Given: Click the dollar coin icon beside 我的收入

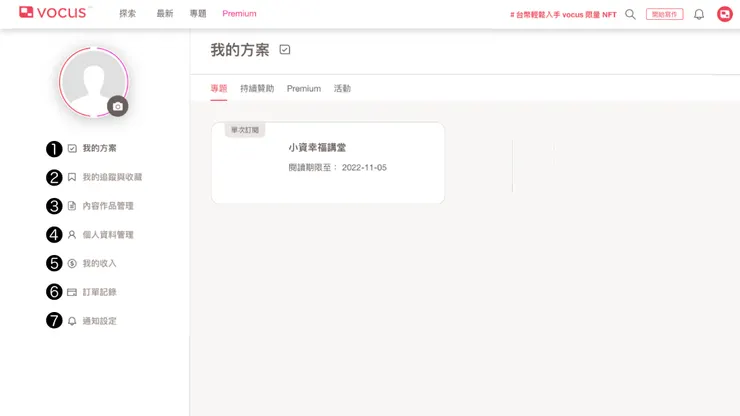Looking at the screenshot, I should (72, 263).
